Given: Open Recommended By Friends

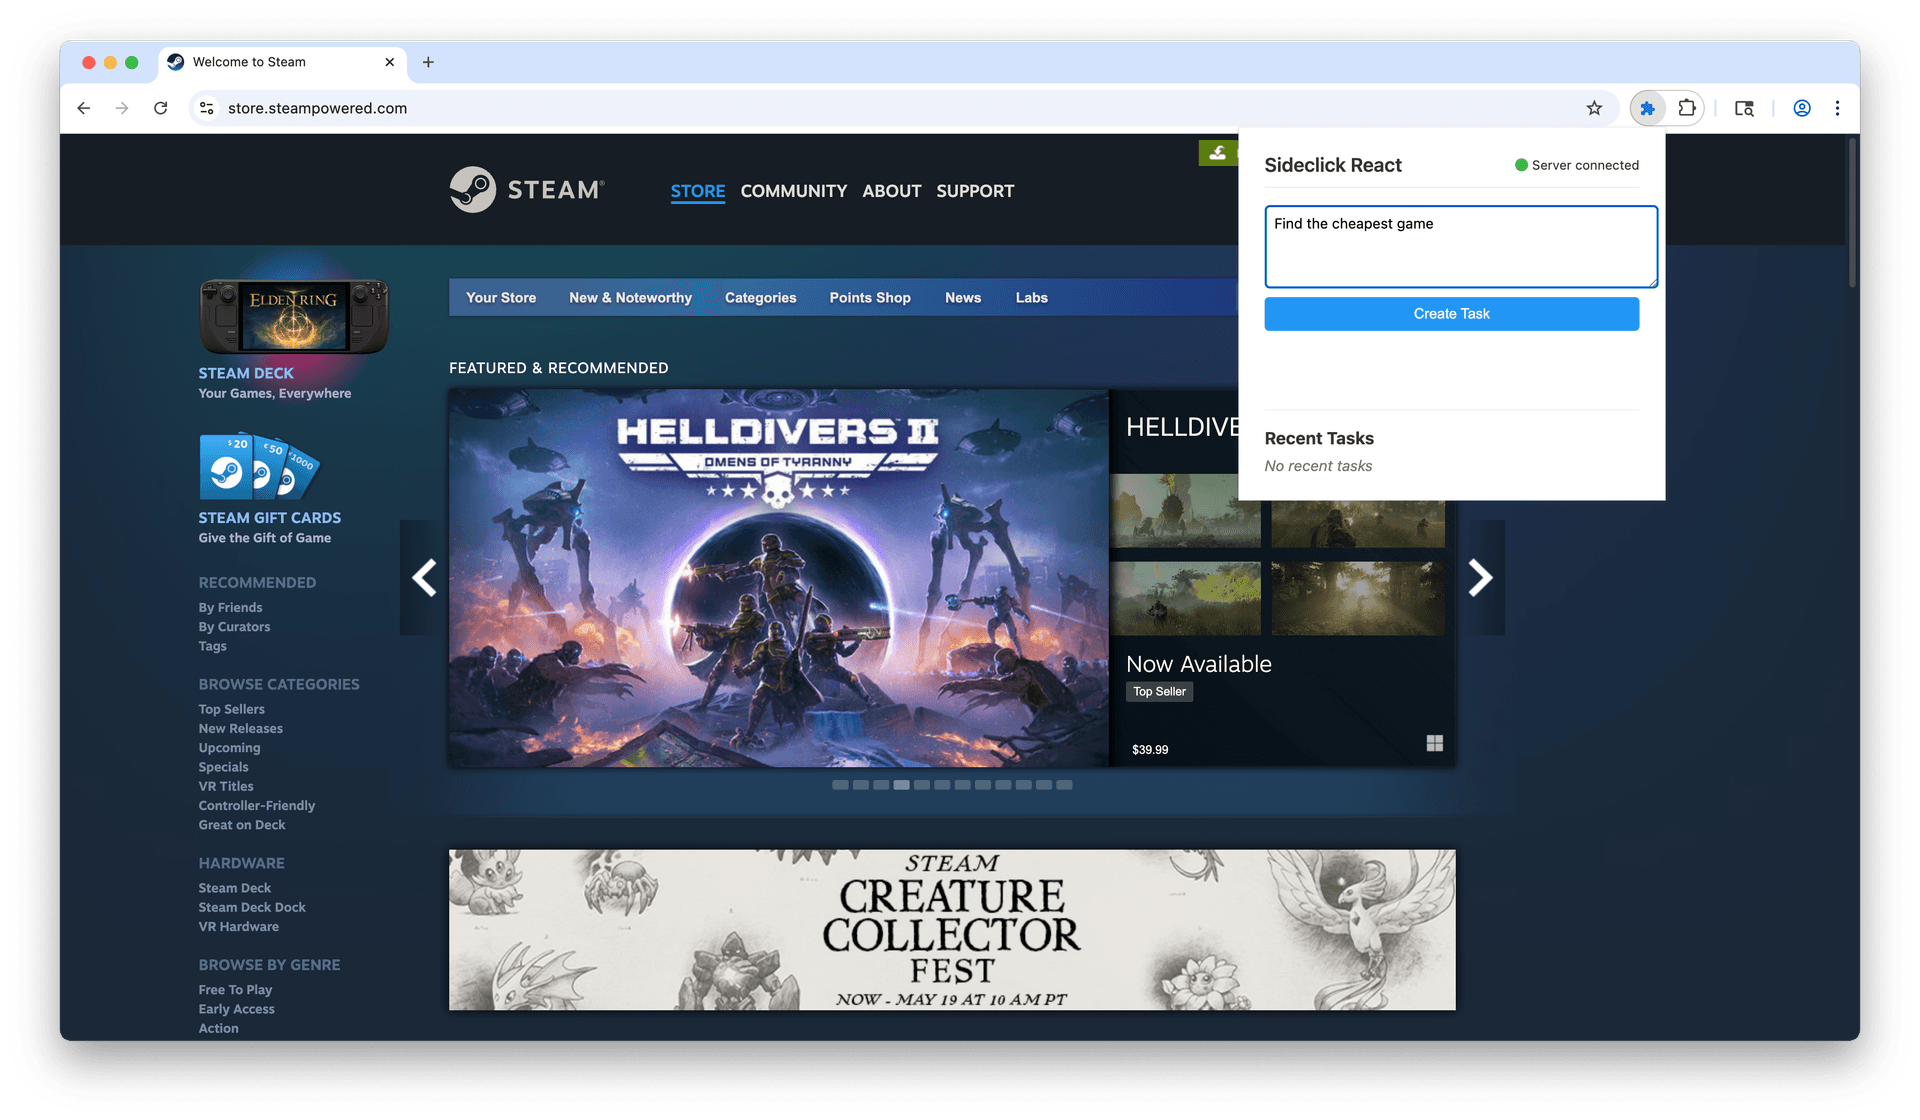Looking at the screenshot, I should (x=230, y=608).
